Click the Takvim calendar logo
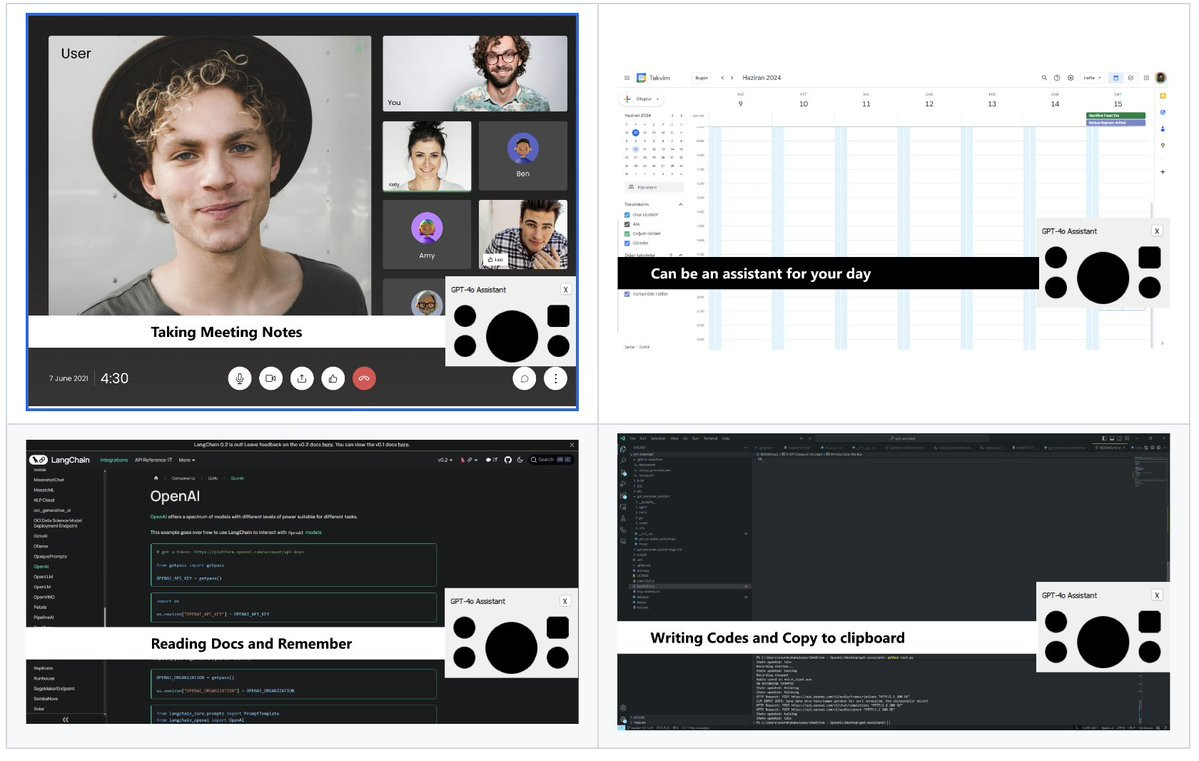The image size is (1199, 761). (641, 78)
